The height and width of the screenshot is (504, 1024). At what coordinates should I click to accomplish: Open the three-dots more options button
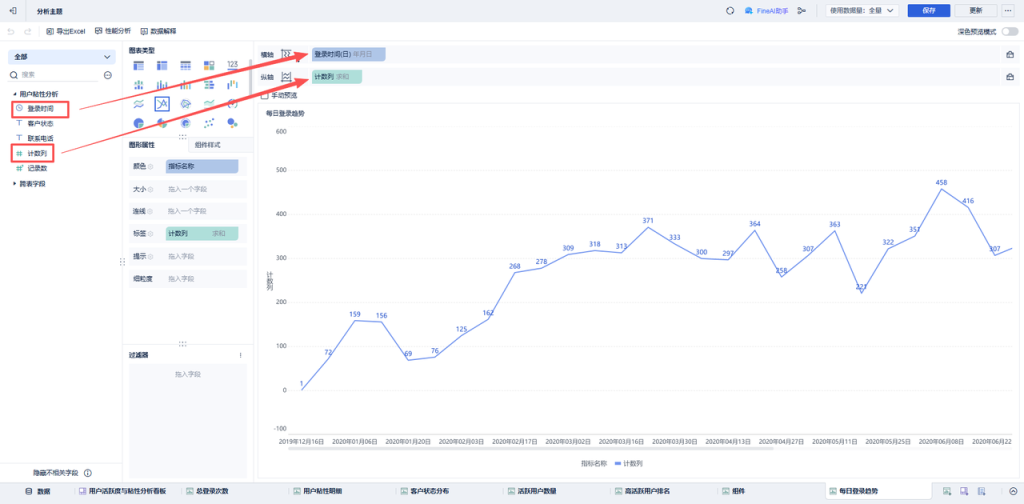(1010, 10)
